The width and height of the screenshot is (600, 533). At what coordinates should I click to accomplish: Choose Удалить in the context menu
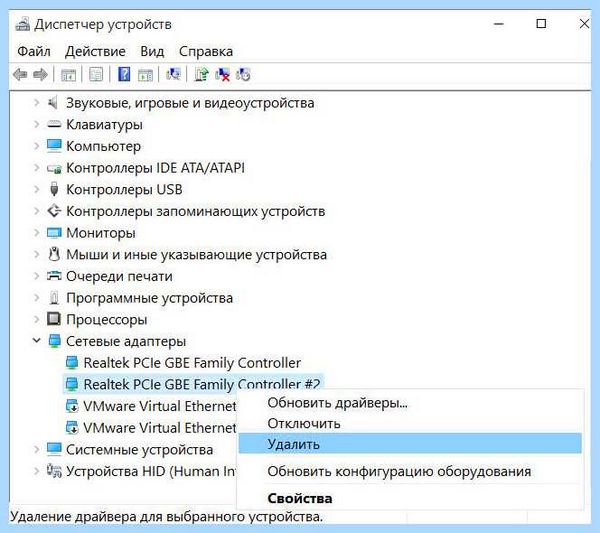point(410,443)
